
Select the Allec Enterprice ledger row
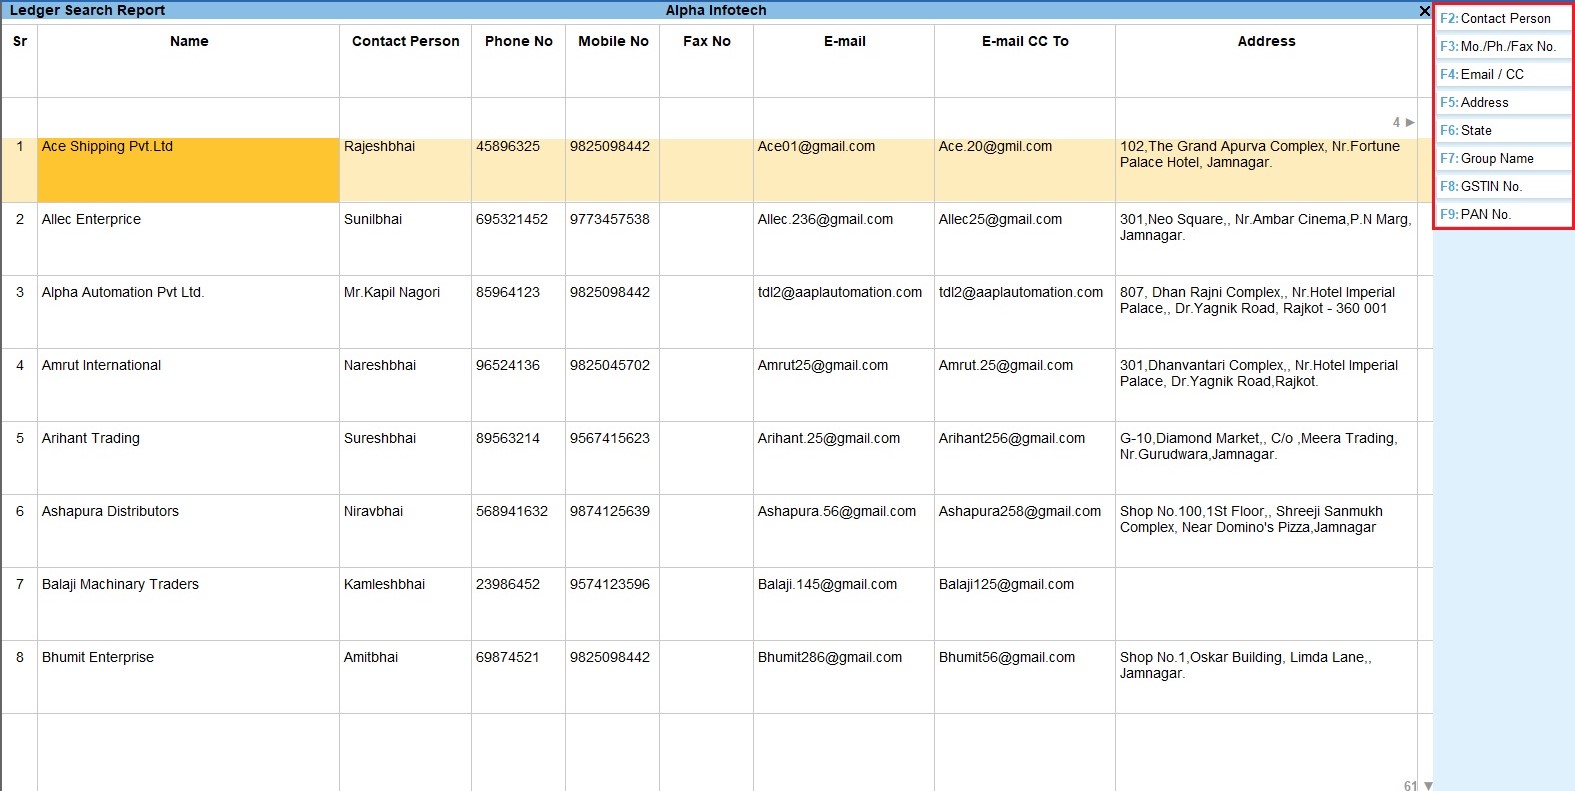(91, 219)
